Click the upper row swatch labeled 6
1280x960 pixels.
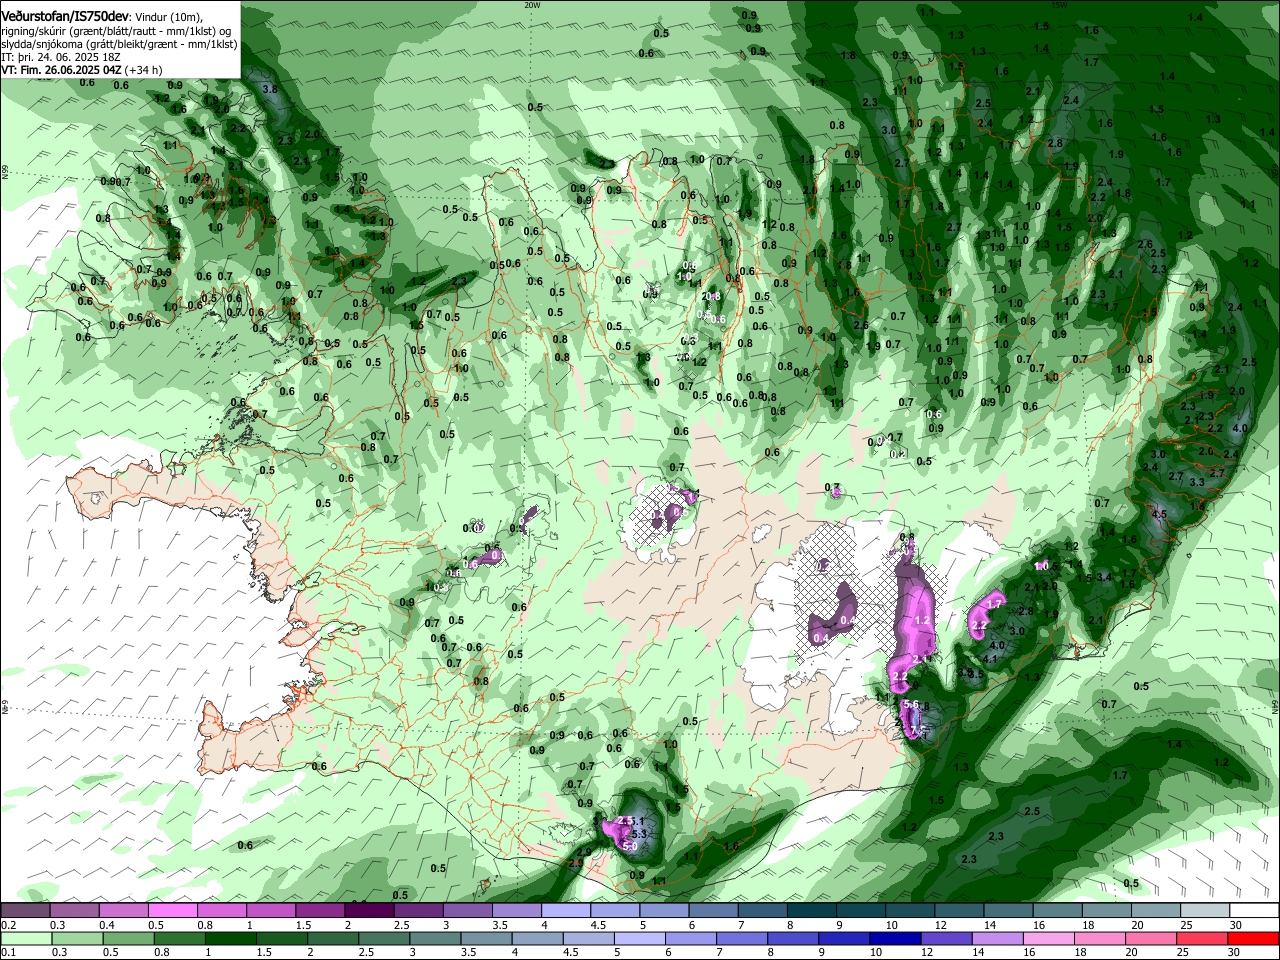point(713,910)
